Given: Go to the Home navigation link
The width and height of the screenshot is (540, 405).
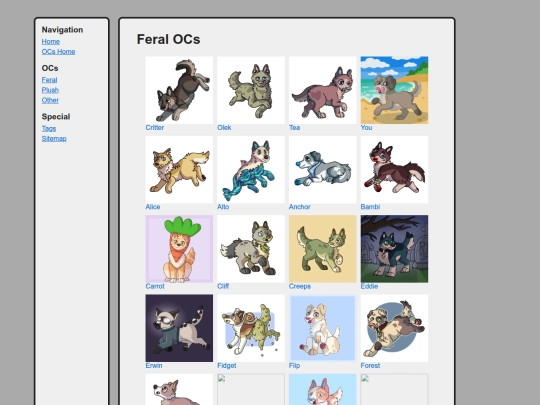Looking at the screenshot, I should 51,42.
